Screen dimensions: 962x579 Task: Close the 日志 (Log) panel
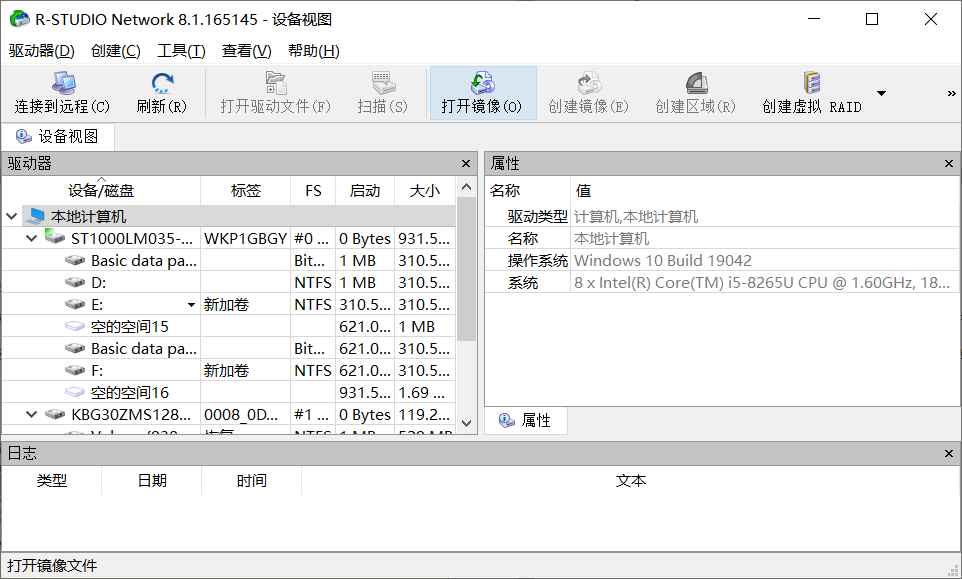[x=948, y=453]
